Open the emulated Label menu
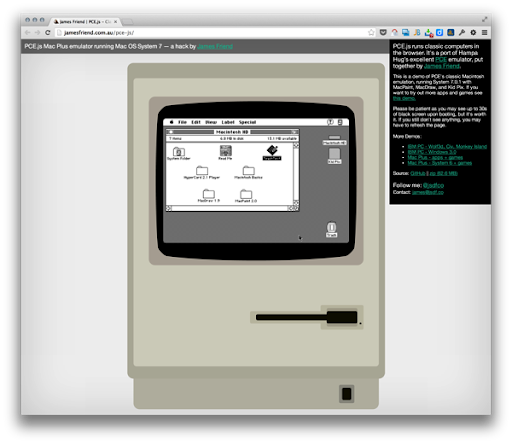This screenshot has width=512, height=444. click(x=228, y=122)
